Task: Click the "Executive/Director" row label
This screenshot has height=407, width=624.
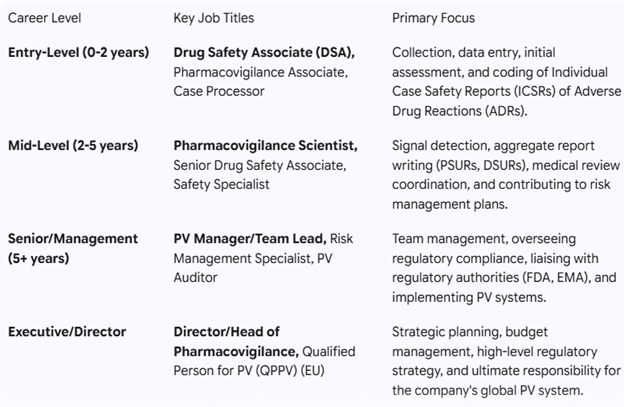Action: pyautogui.click(x=65, y=332)
